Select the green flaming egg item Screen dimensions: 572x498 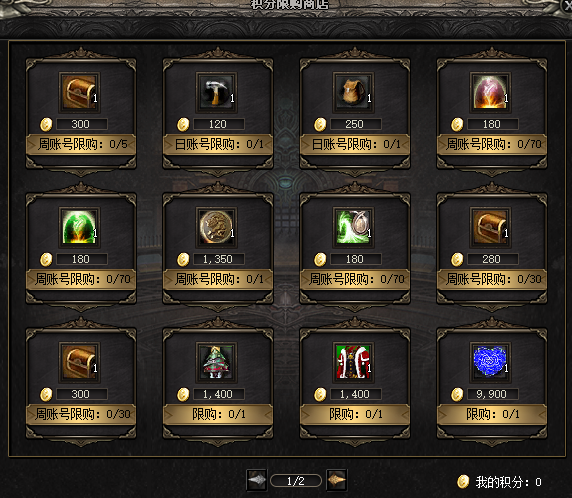coord(80,227)
